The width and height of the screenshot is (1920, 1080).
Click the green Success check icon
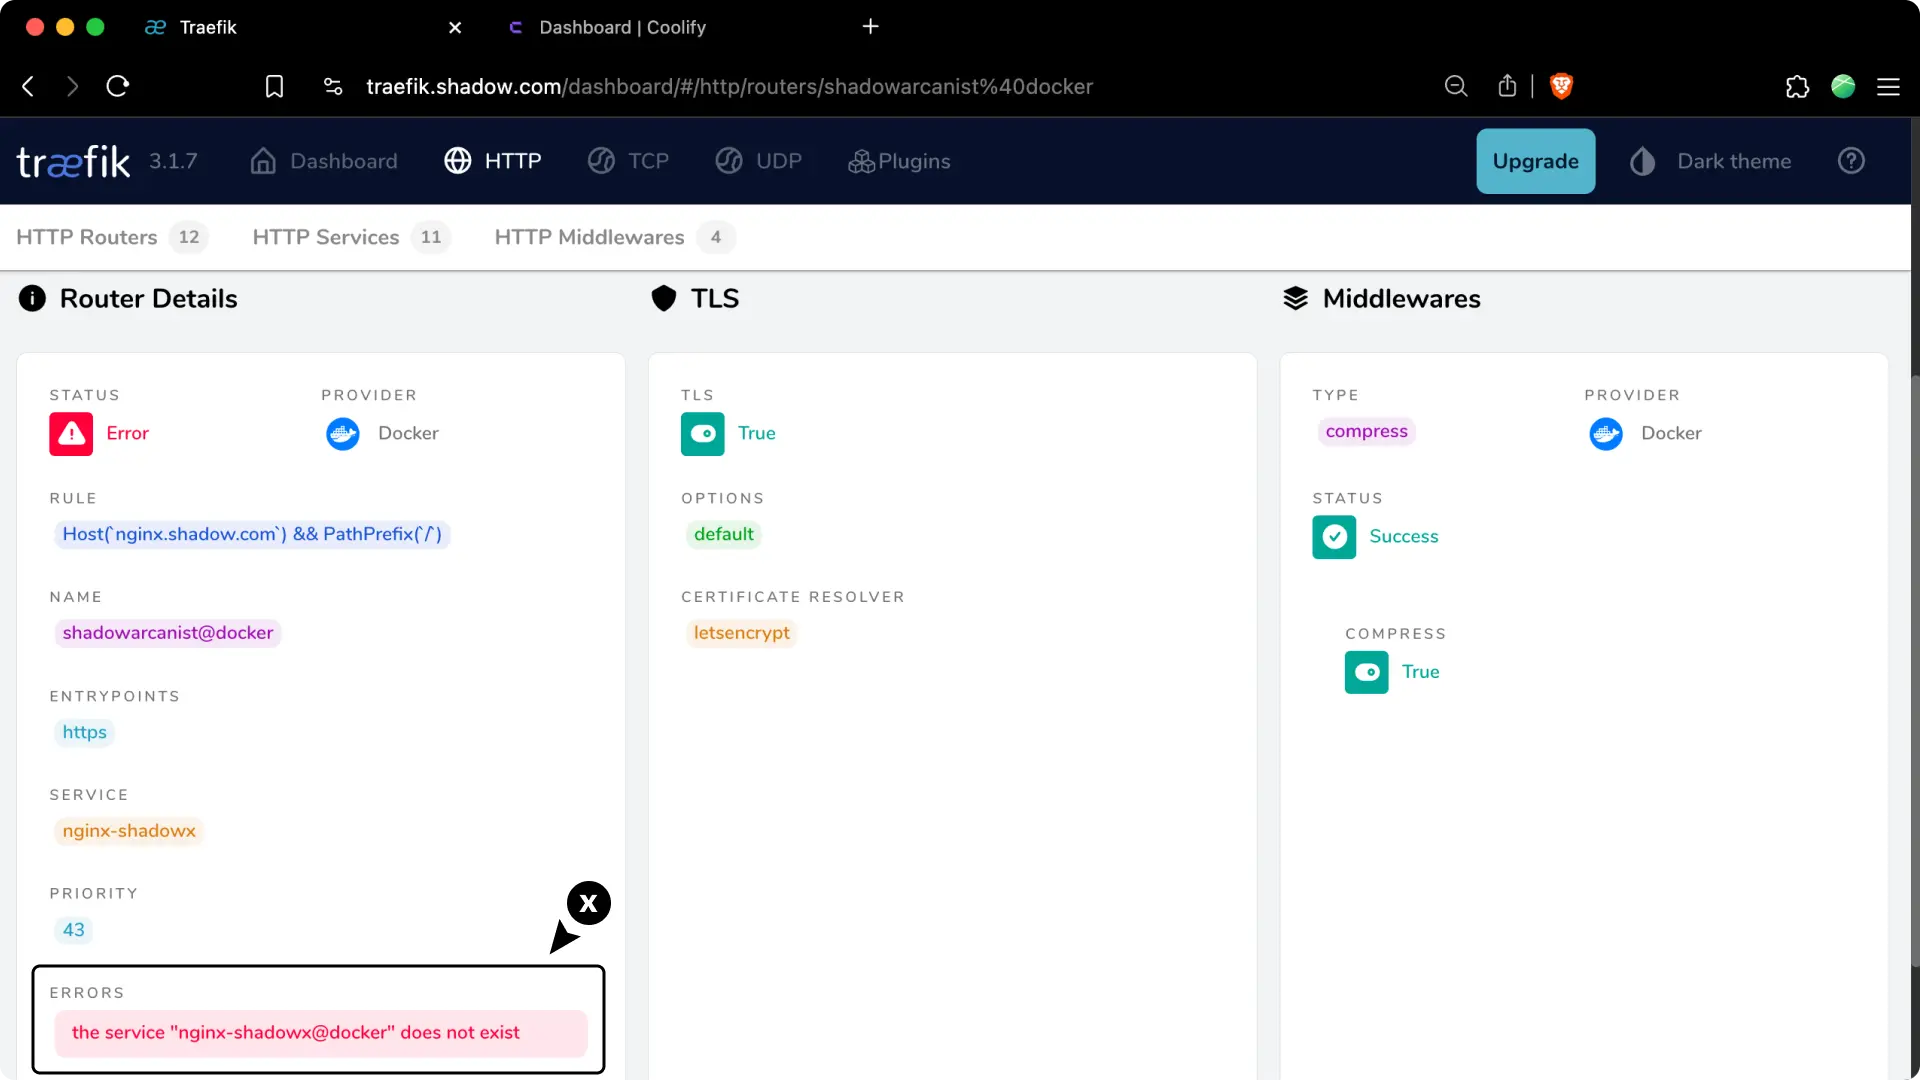coord(1334,537)
